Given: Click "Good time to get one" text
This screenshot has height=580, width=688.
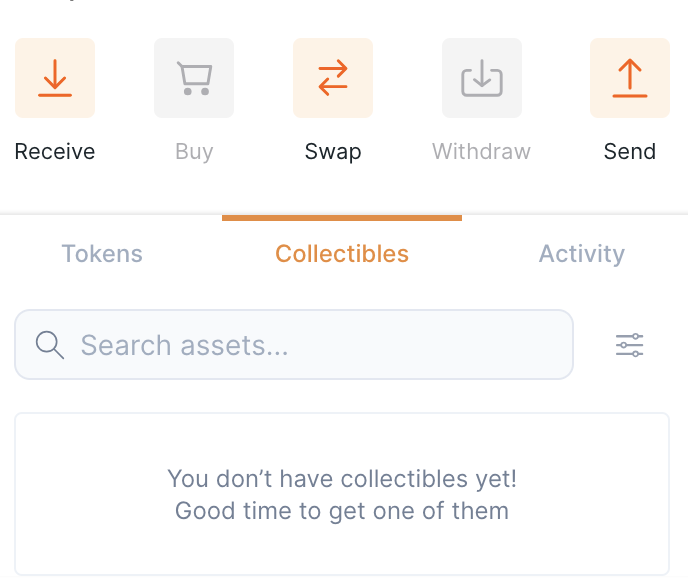Looking at the screenshot, I should (x=342, y=511).
